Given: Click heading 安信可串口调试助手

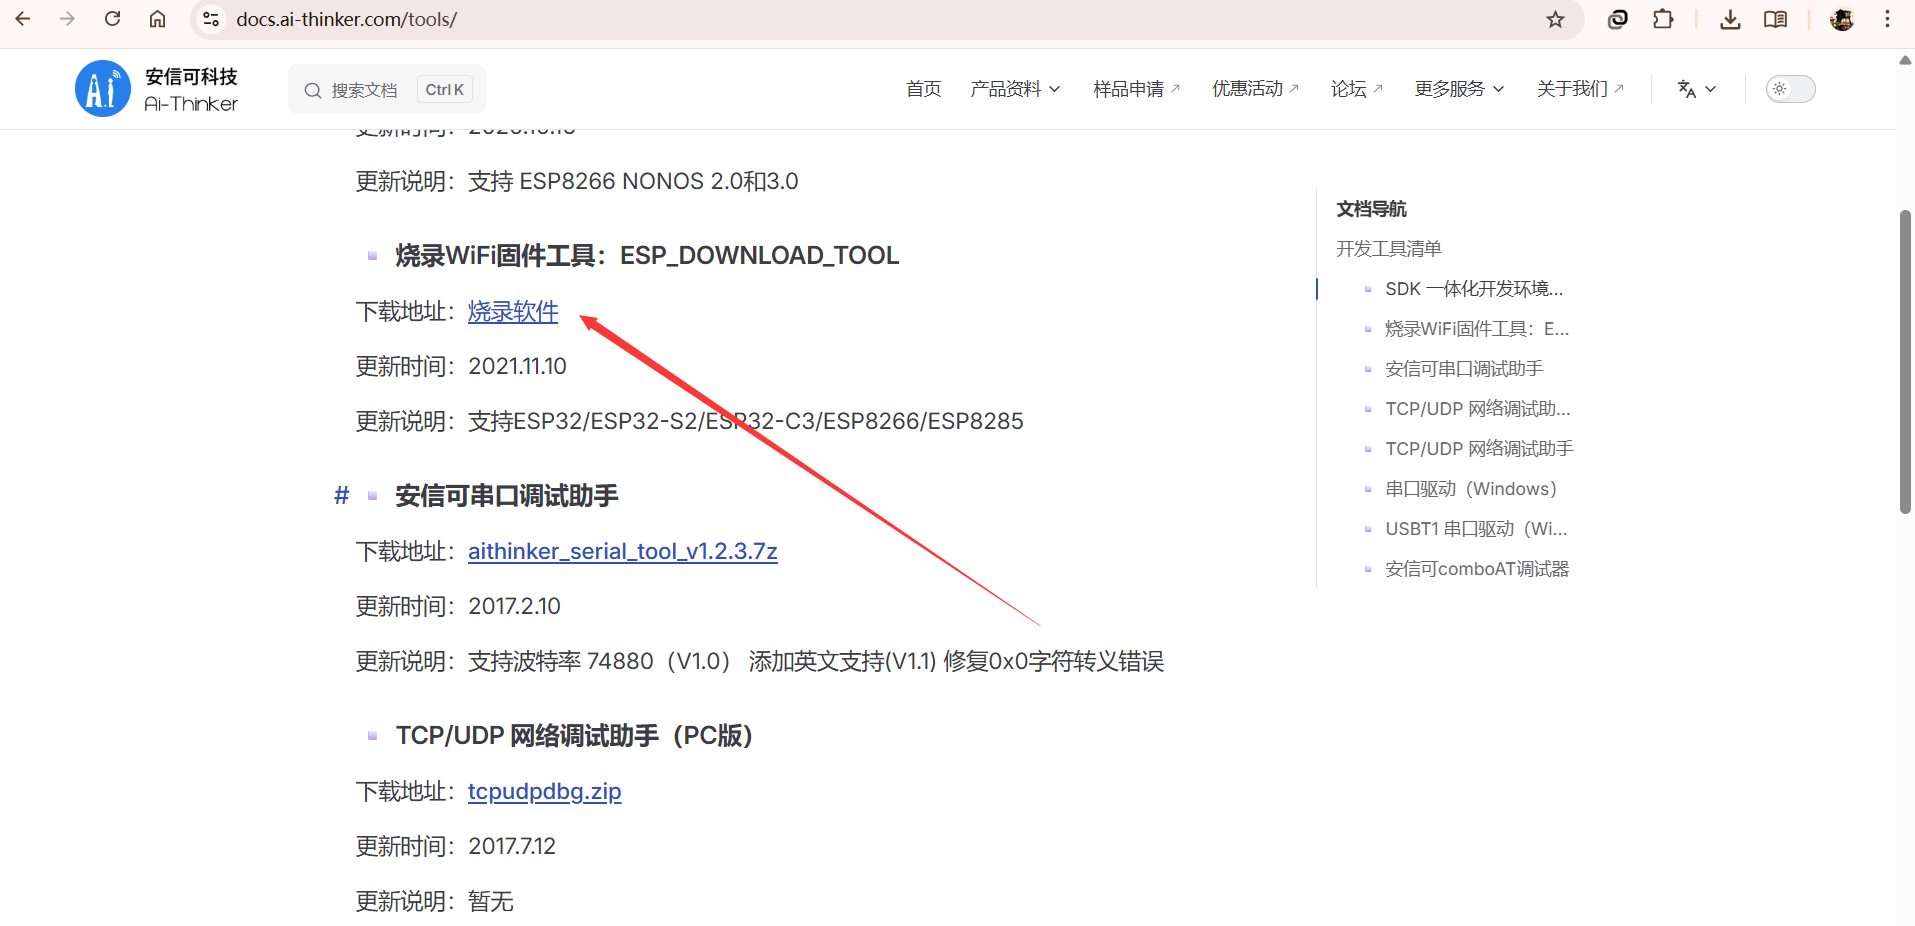Looking at the screenshot, I should point(507,496).
